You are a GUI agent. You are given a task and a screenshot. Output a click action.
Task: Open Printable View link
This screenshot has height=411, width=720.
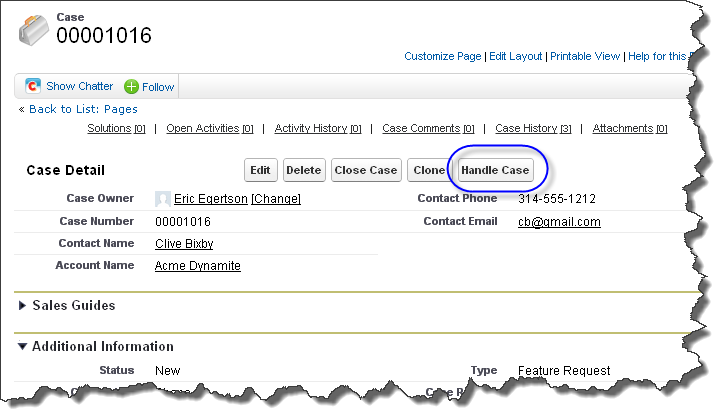click(x=585, y=56)
